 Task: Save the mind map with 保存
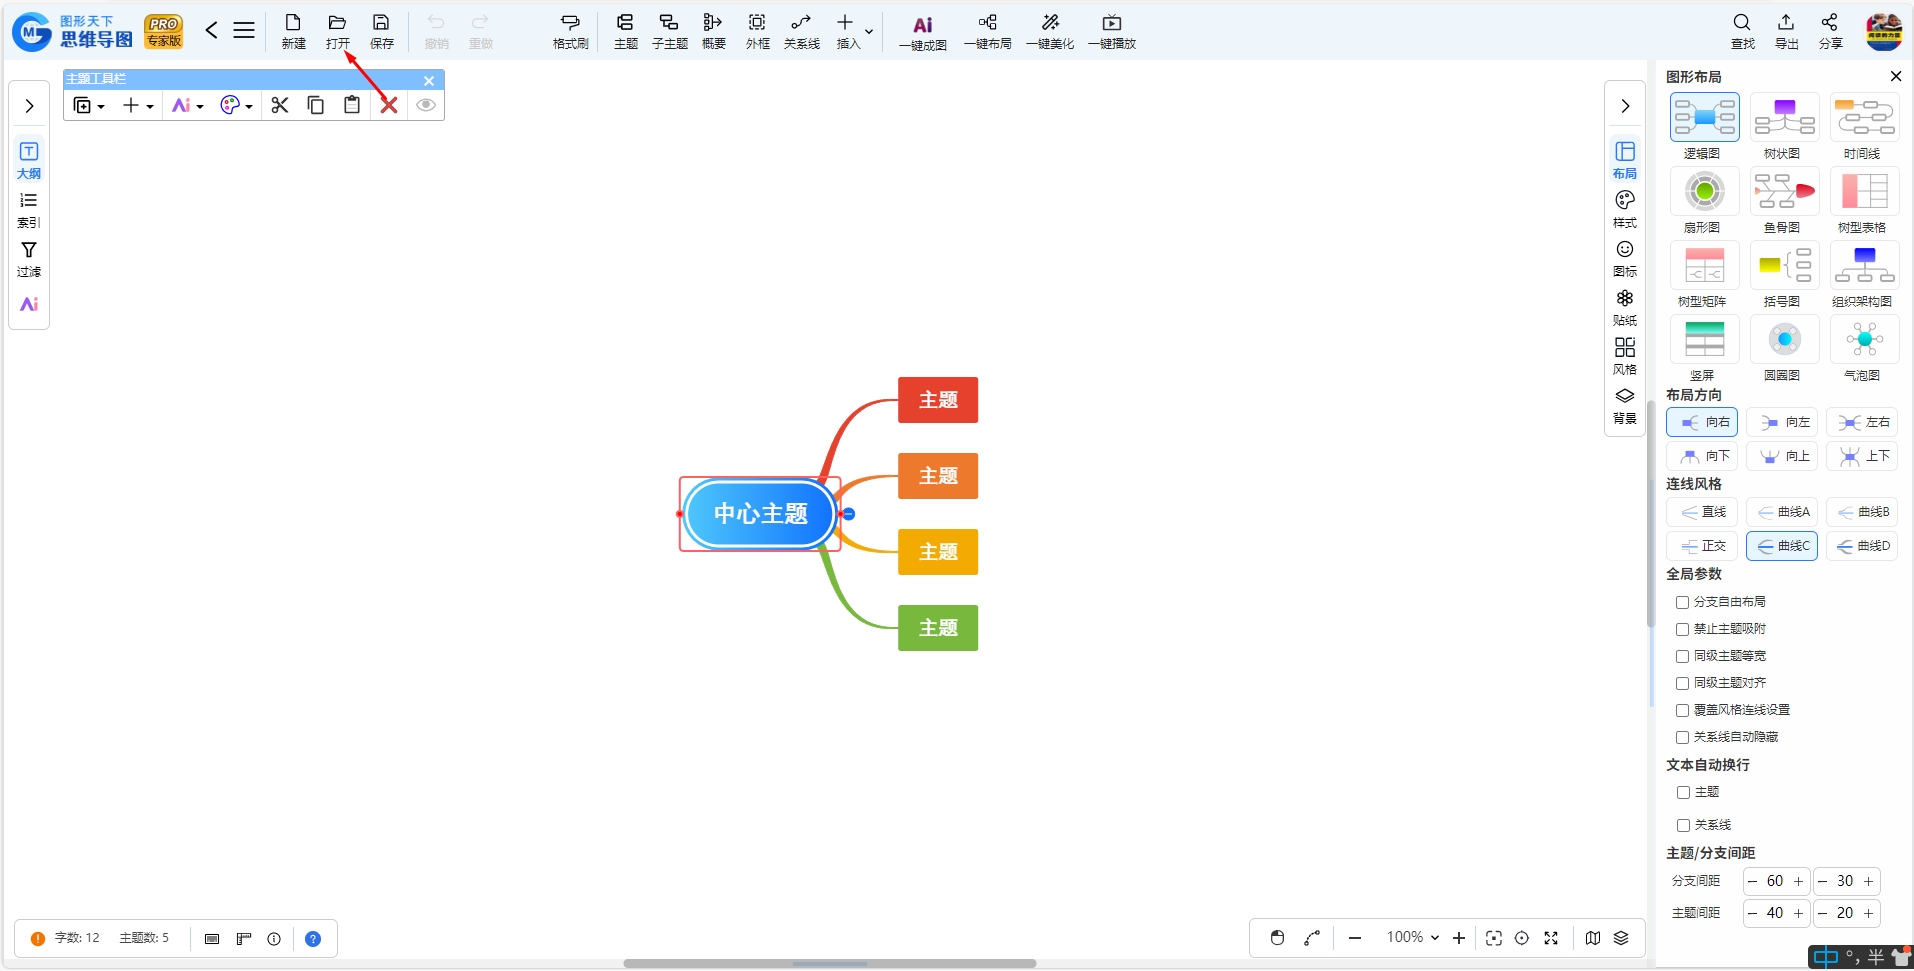[381, 31]
